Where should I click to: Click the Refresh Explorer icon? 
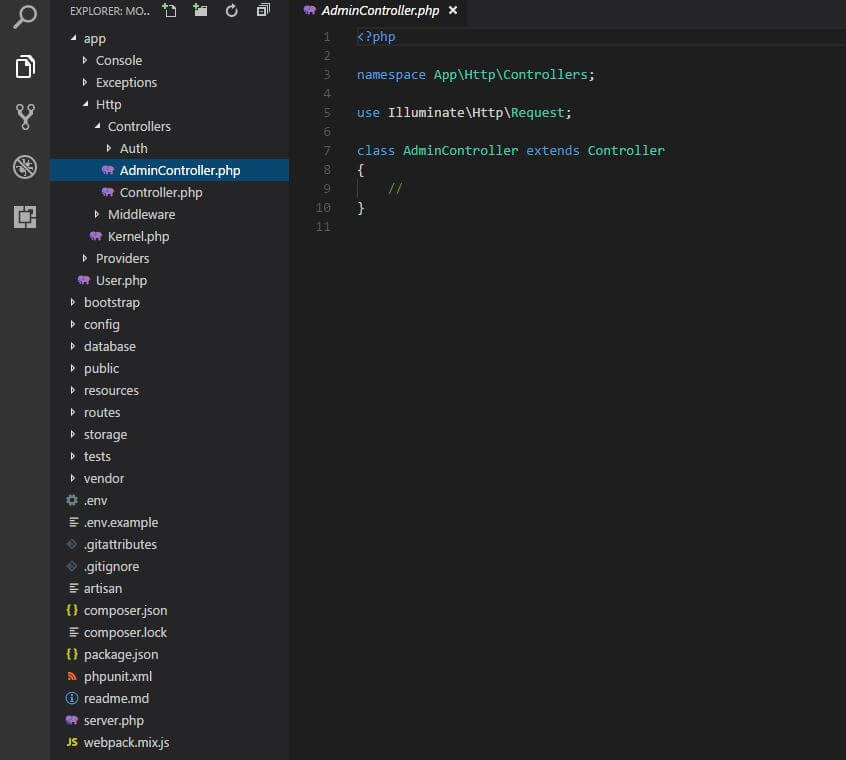(231, 10)
